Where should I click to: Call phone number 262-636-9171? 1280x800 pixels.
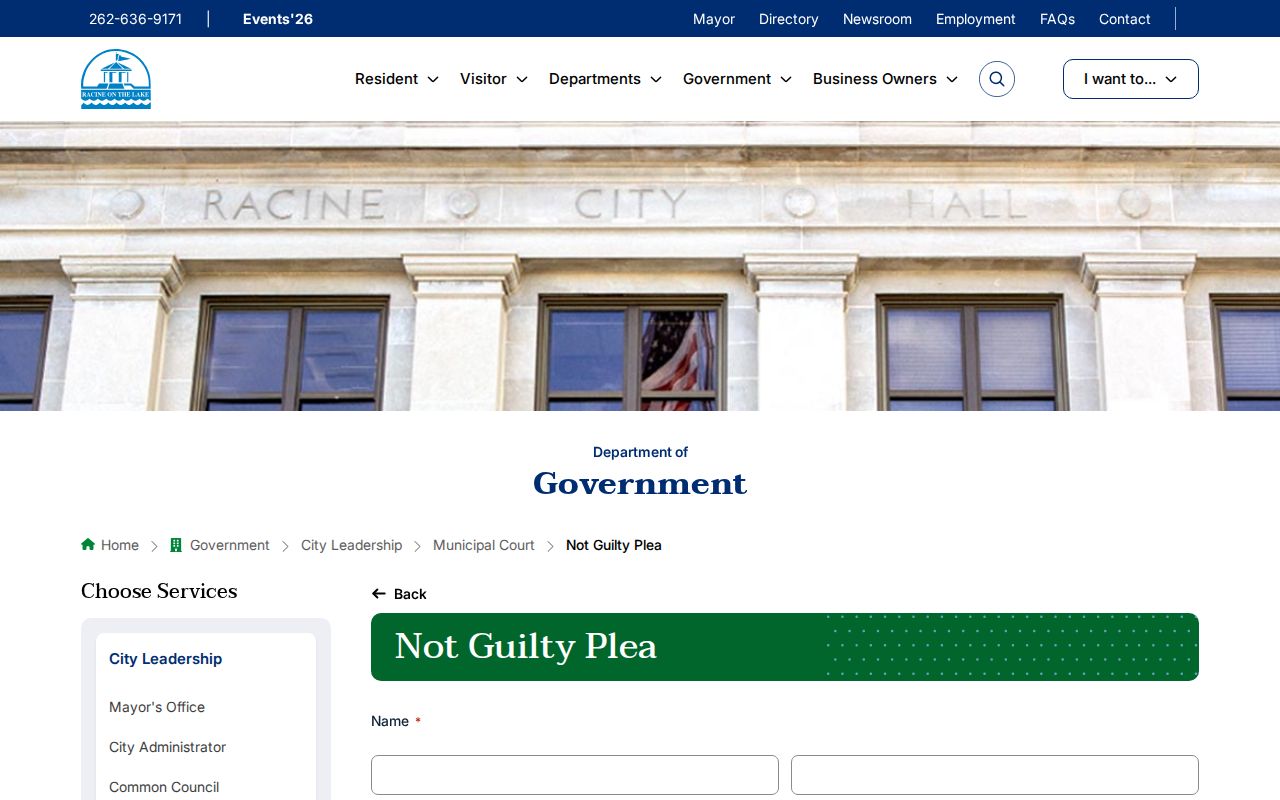[x=135, y=19]
